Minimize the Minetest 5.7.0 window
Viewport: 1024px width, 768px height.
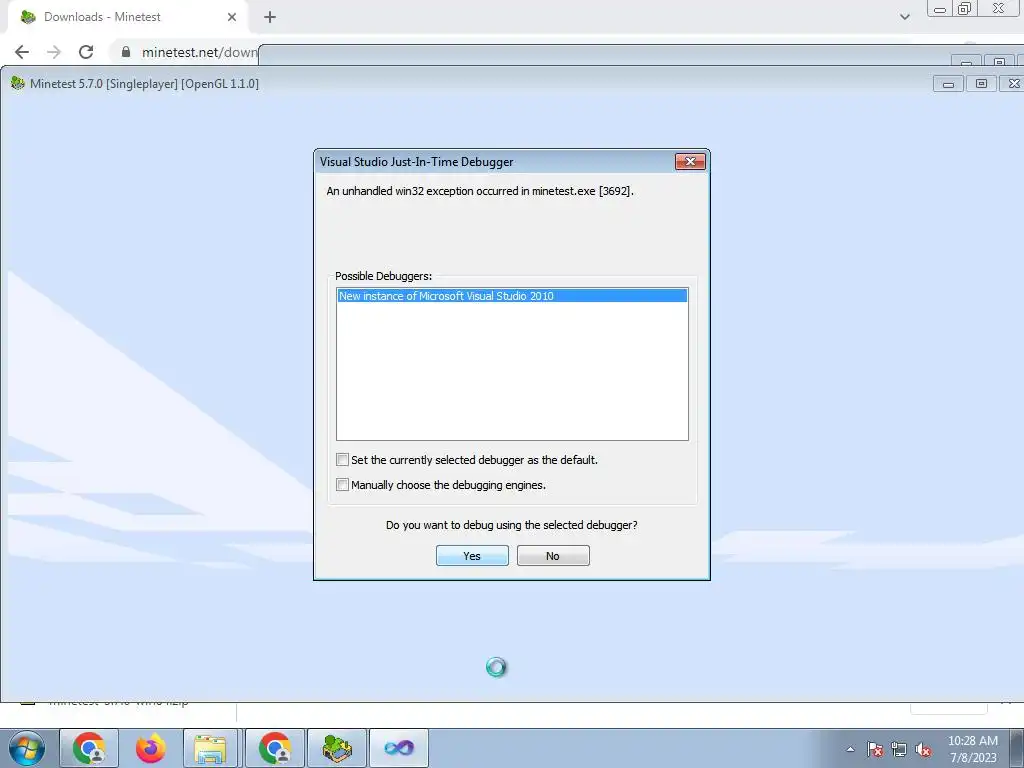click(948, 84)
